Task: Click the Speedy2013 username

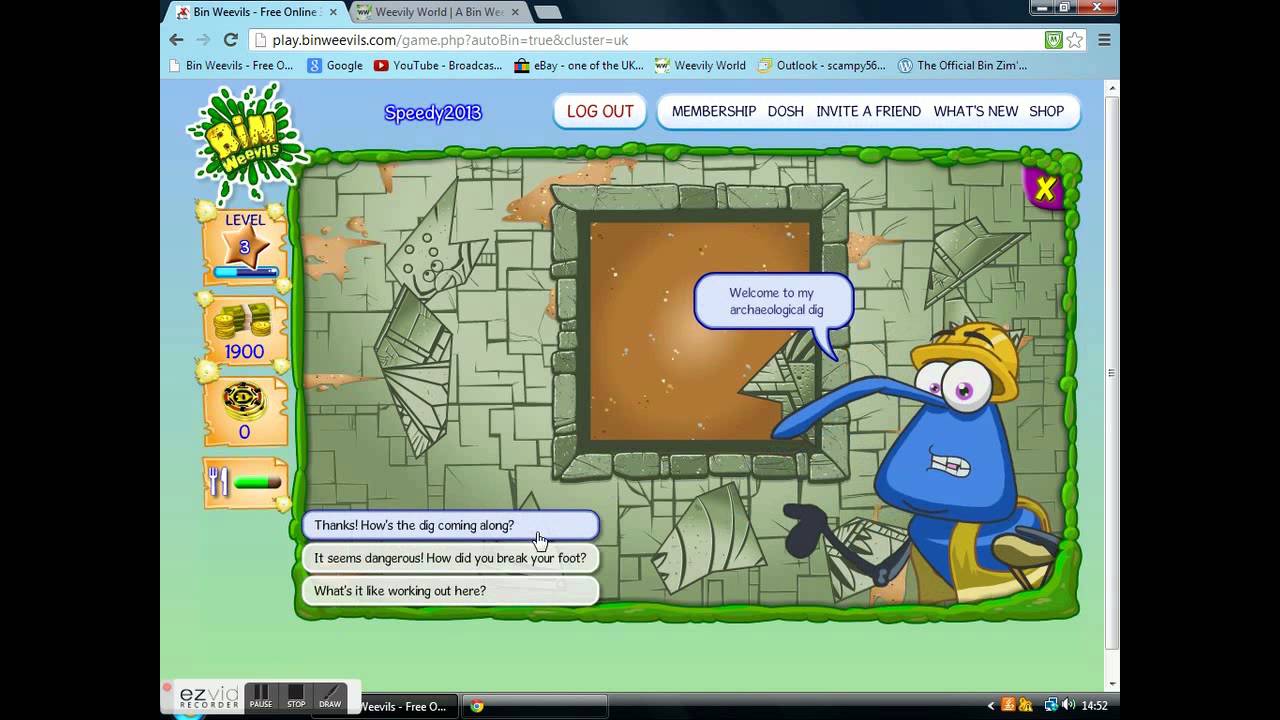Action: pos(433,113)
